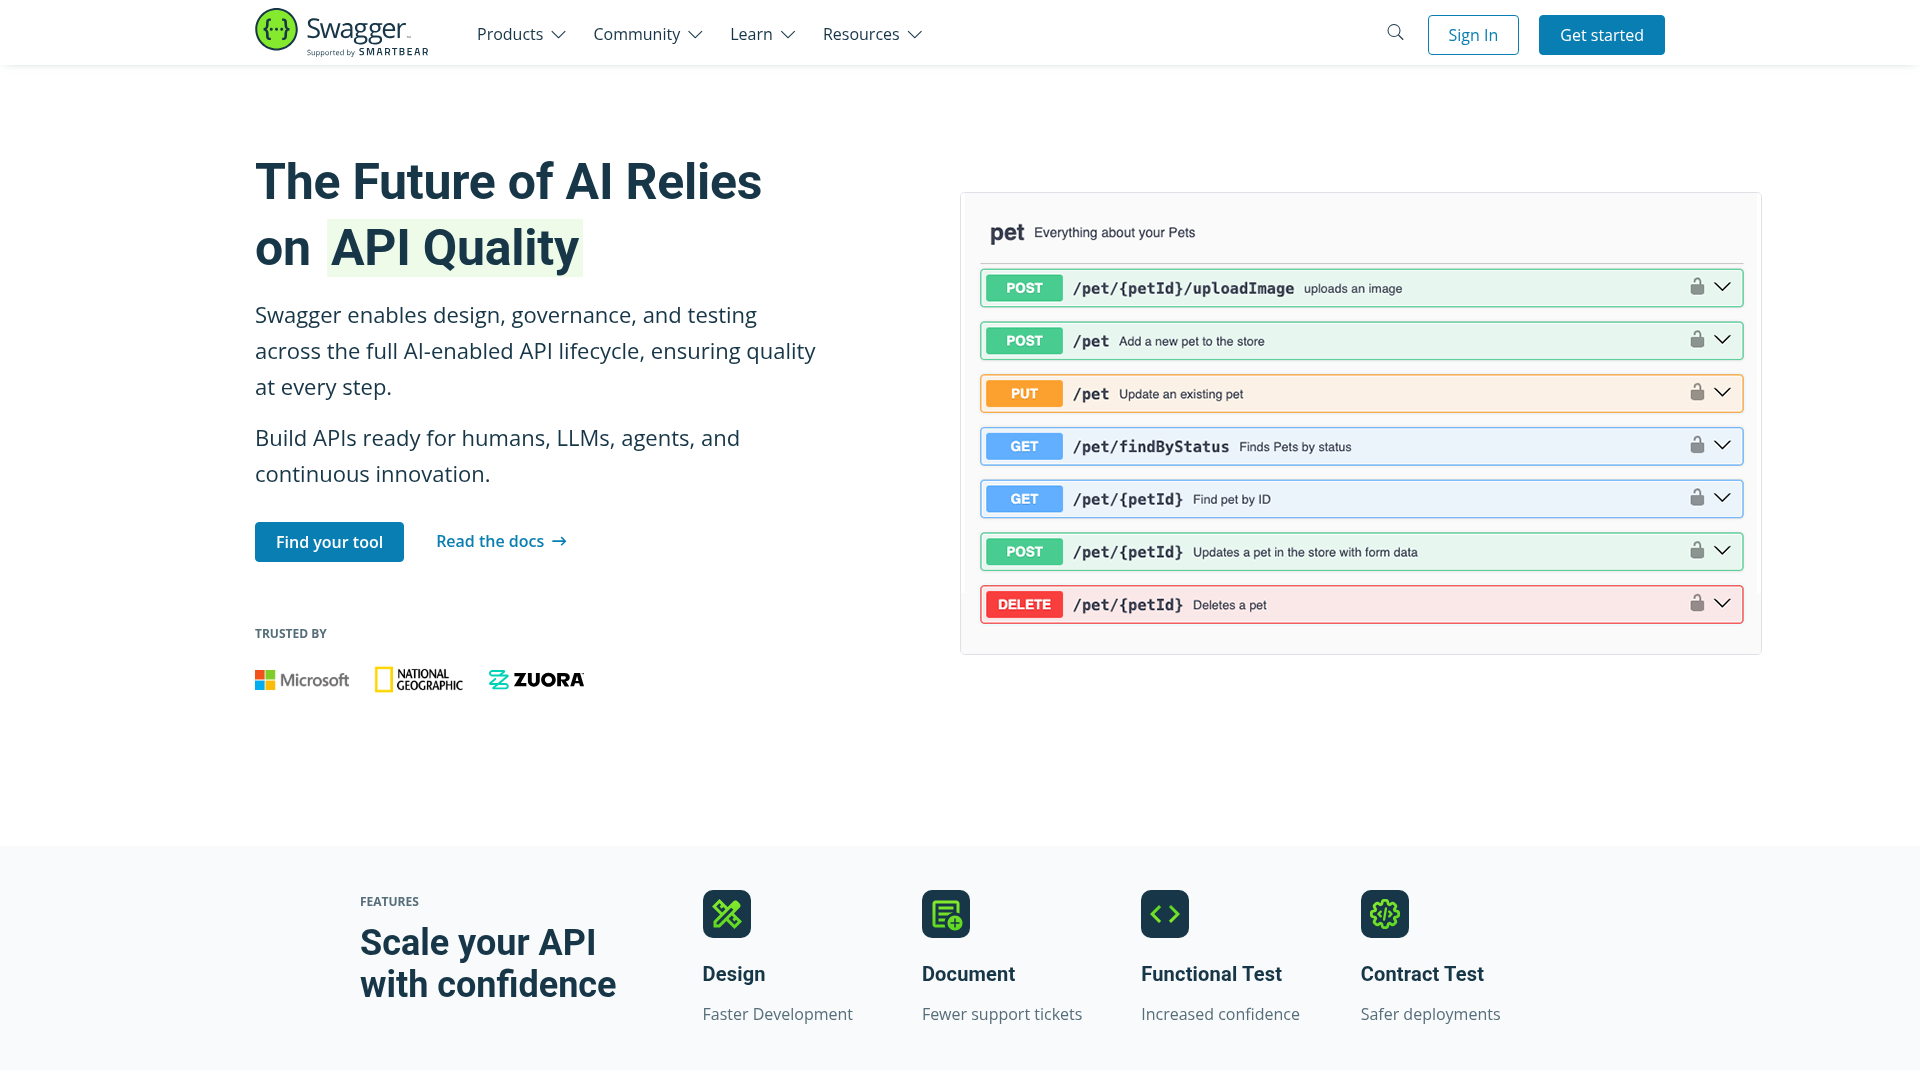
Task: Click the Swagger logo icon
Action: [x=276, y=30]
